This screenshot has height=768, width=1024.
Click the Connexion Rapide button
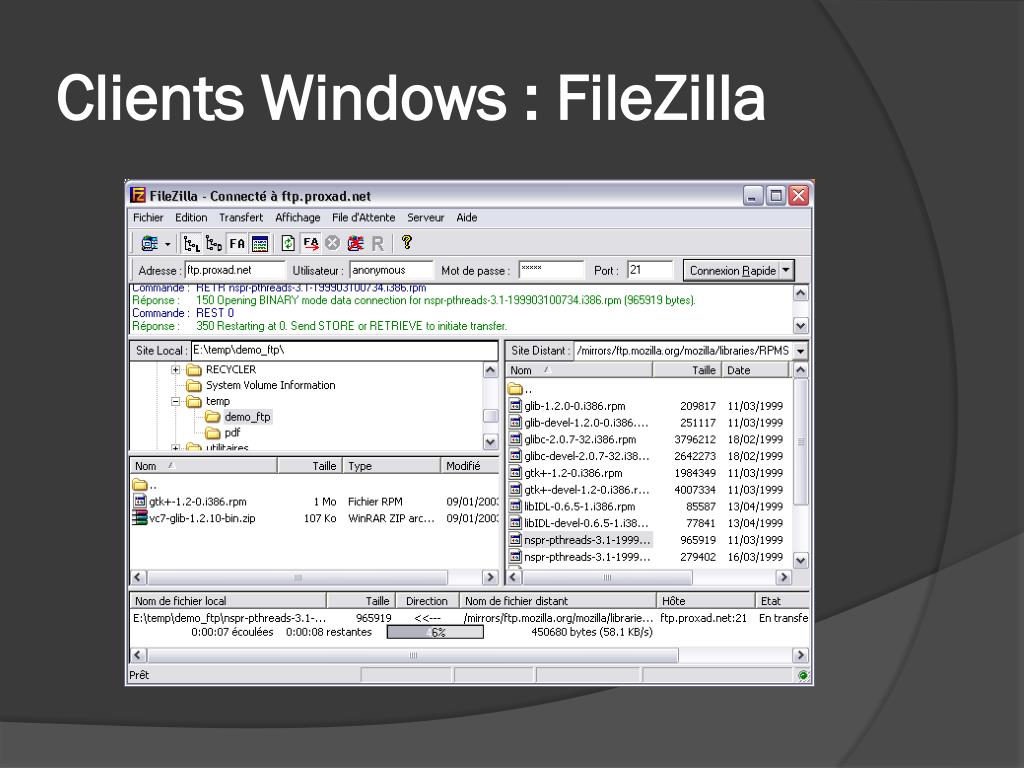(731, 270)
